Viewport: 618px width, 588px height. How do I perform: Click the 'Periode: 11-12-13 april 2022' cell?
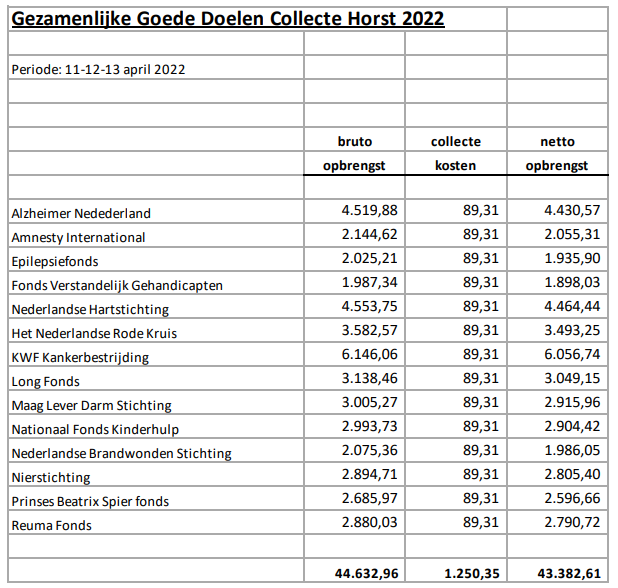point(98,70)
